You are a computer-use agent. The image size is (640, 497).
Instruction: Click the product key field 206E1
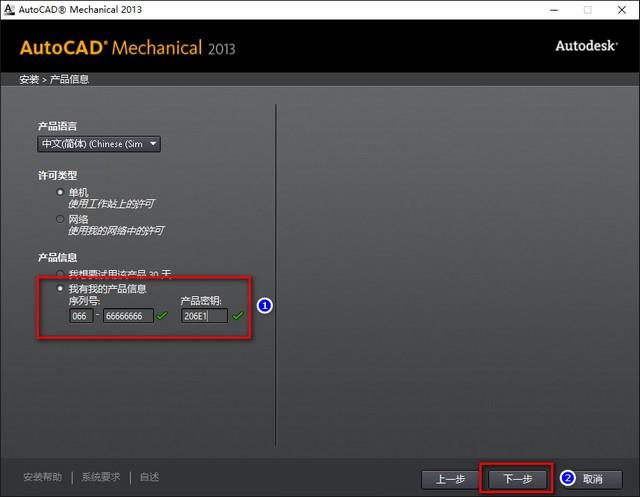[x=204, y=316]
